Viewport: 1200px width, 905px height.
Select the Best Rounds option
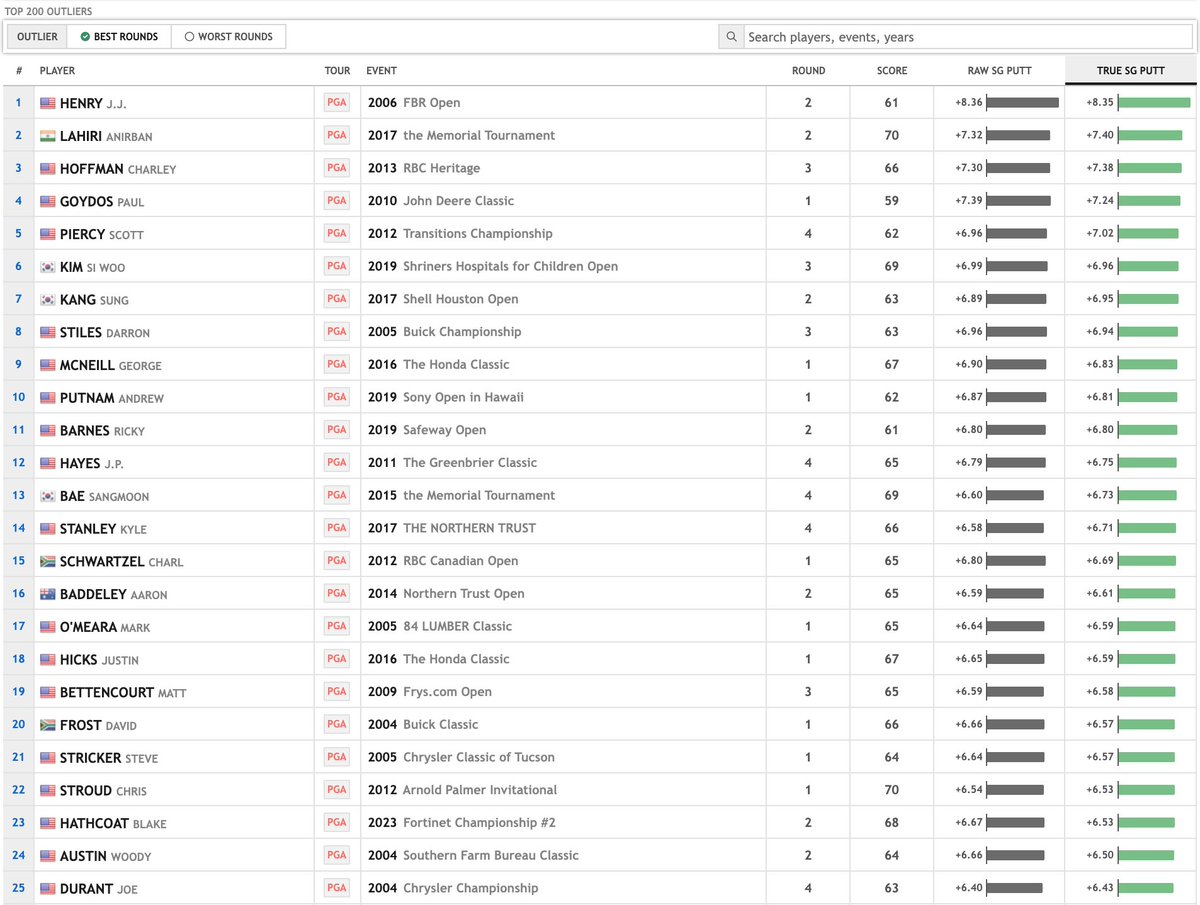[x=119, y=37]
